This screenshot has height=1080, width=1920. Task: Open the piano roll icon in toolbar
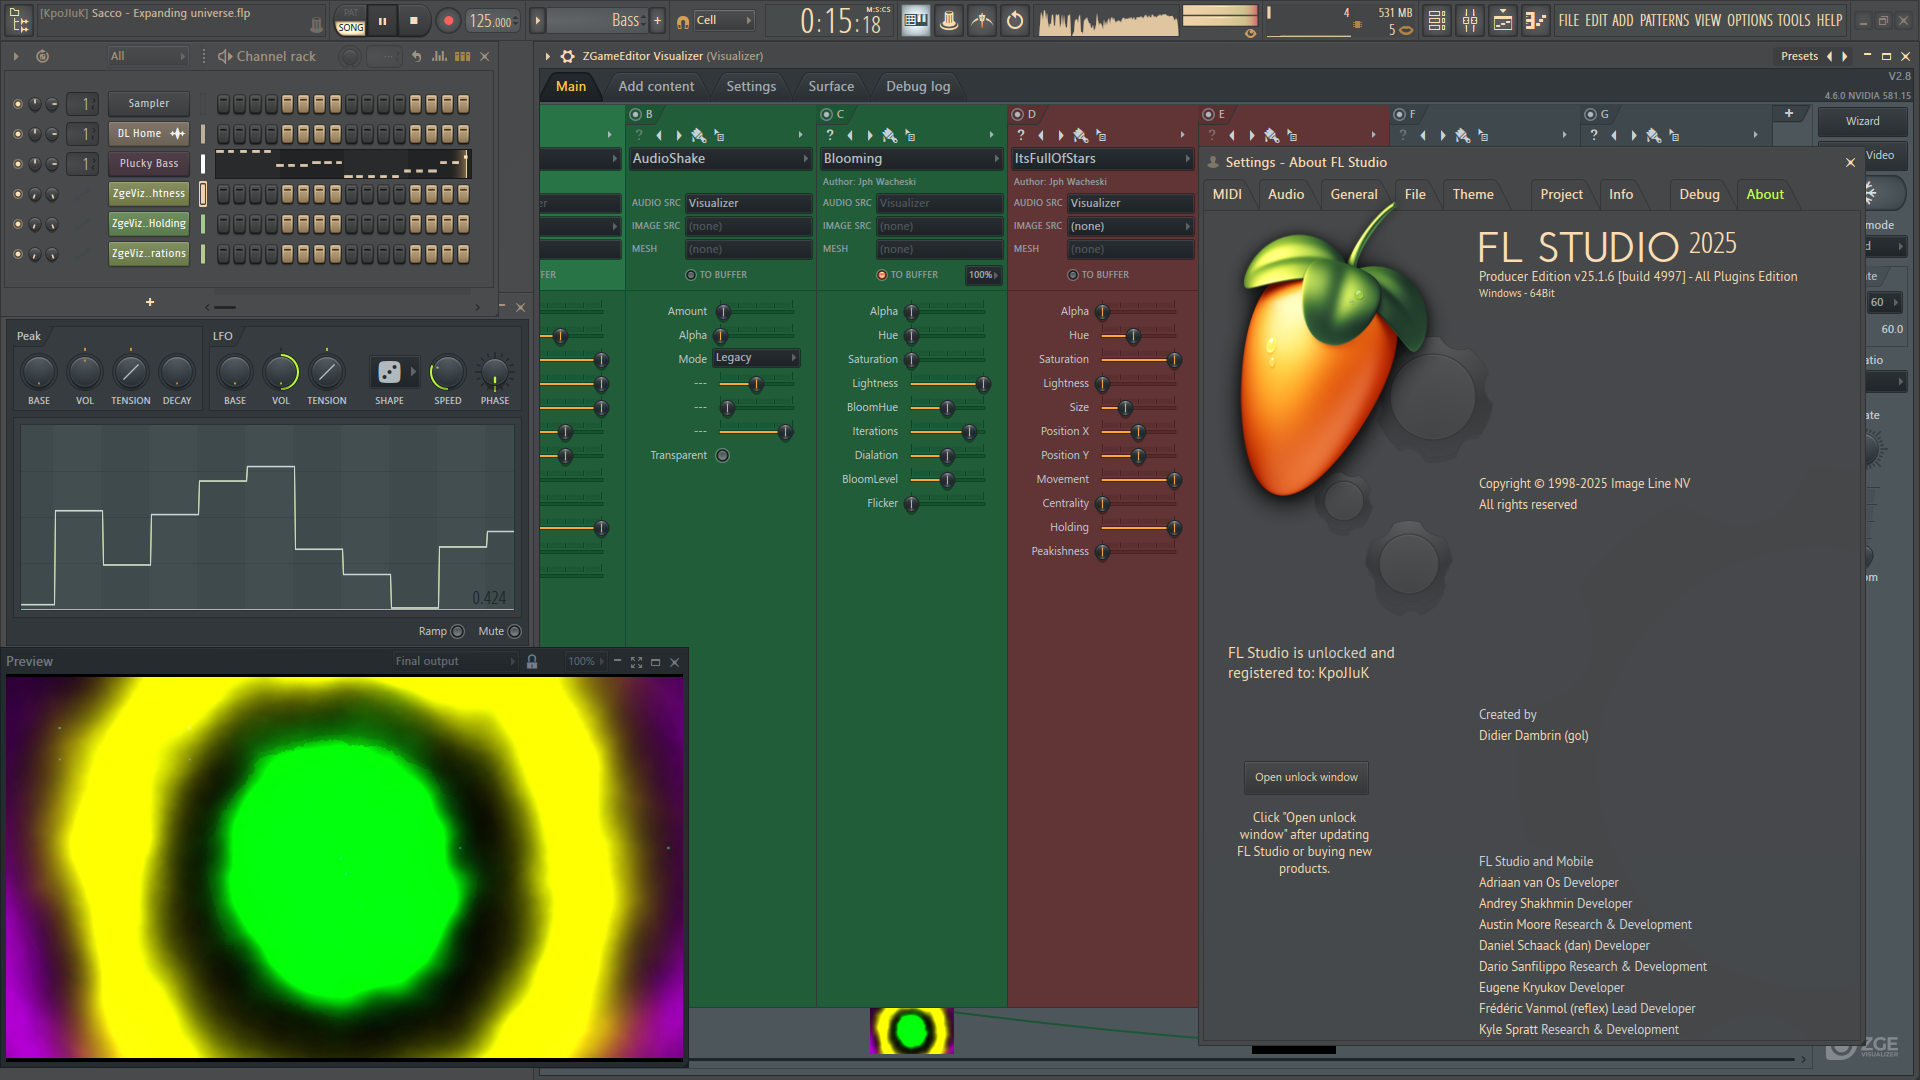1536,20
